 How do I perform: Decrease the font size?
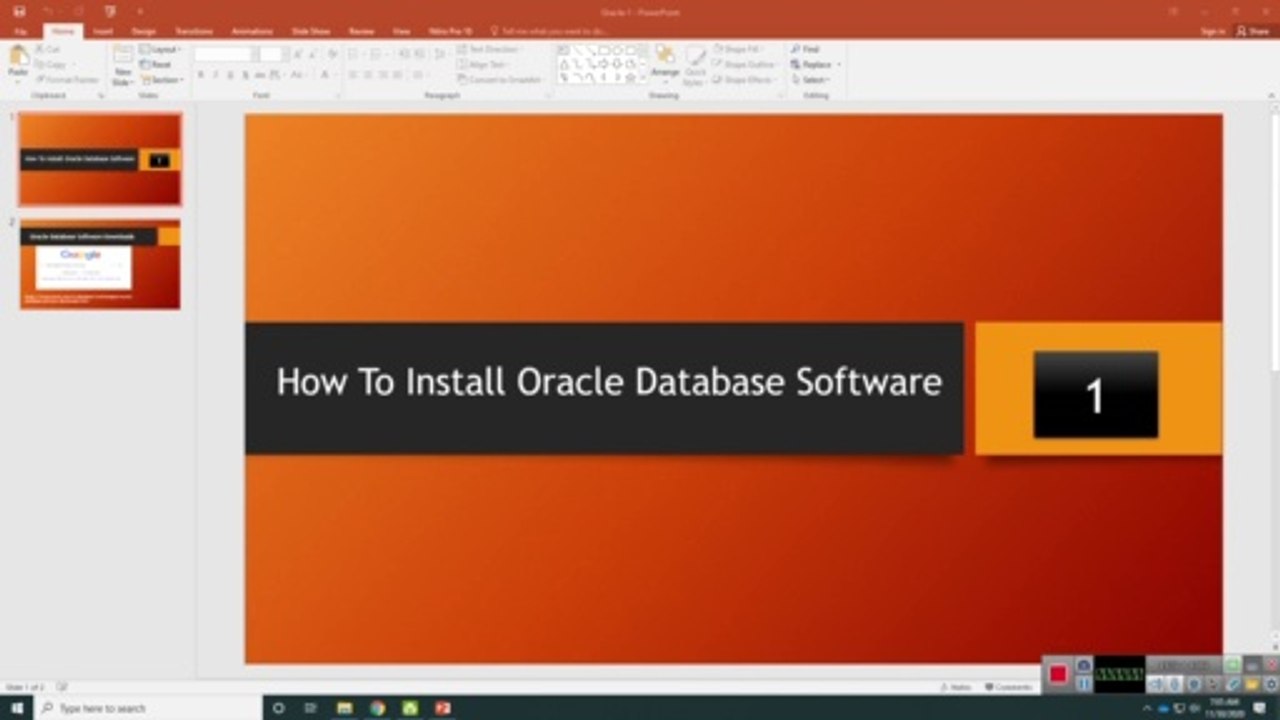point(312,54)
